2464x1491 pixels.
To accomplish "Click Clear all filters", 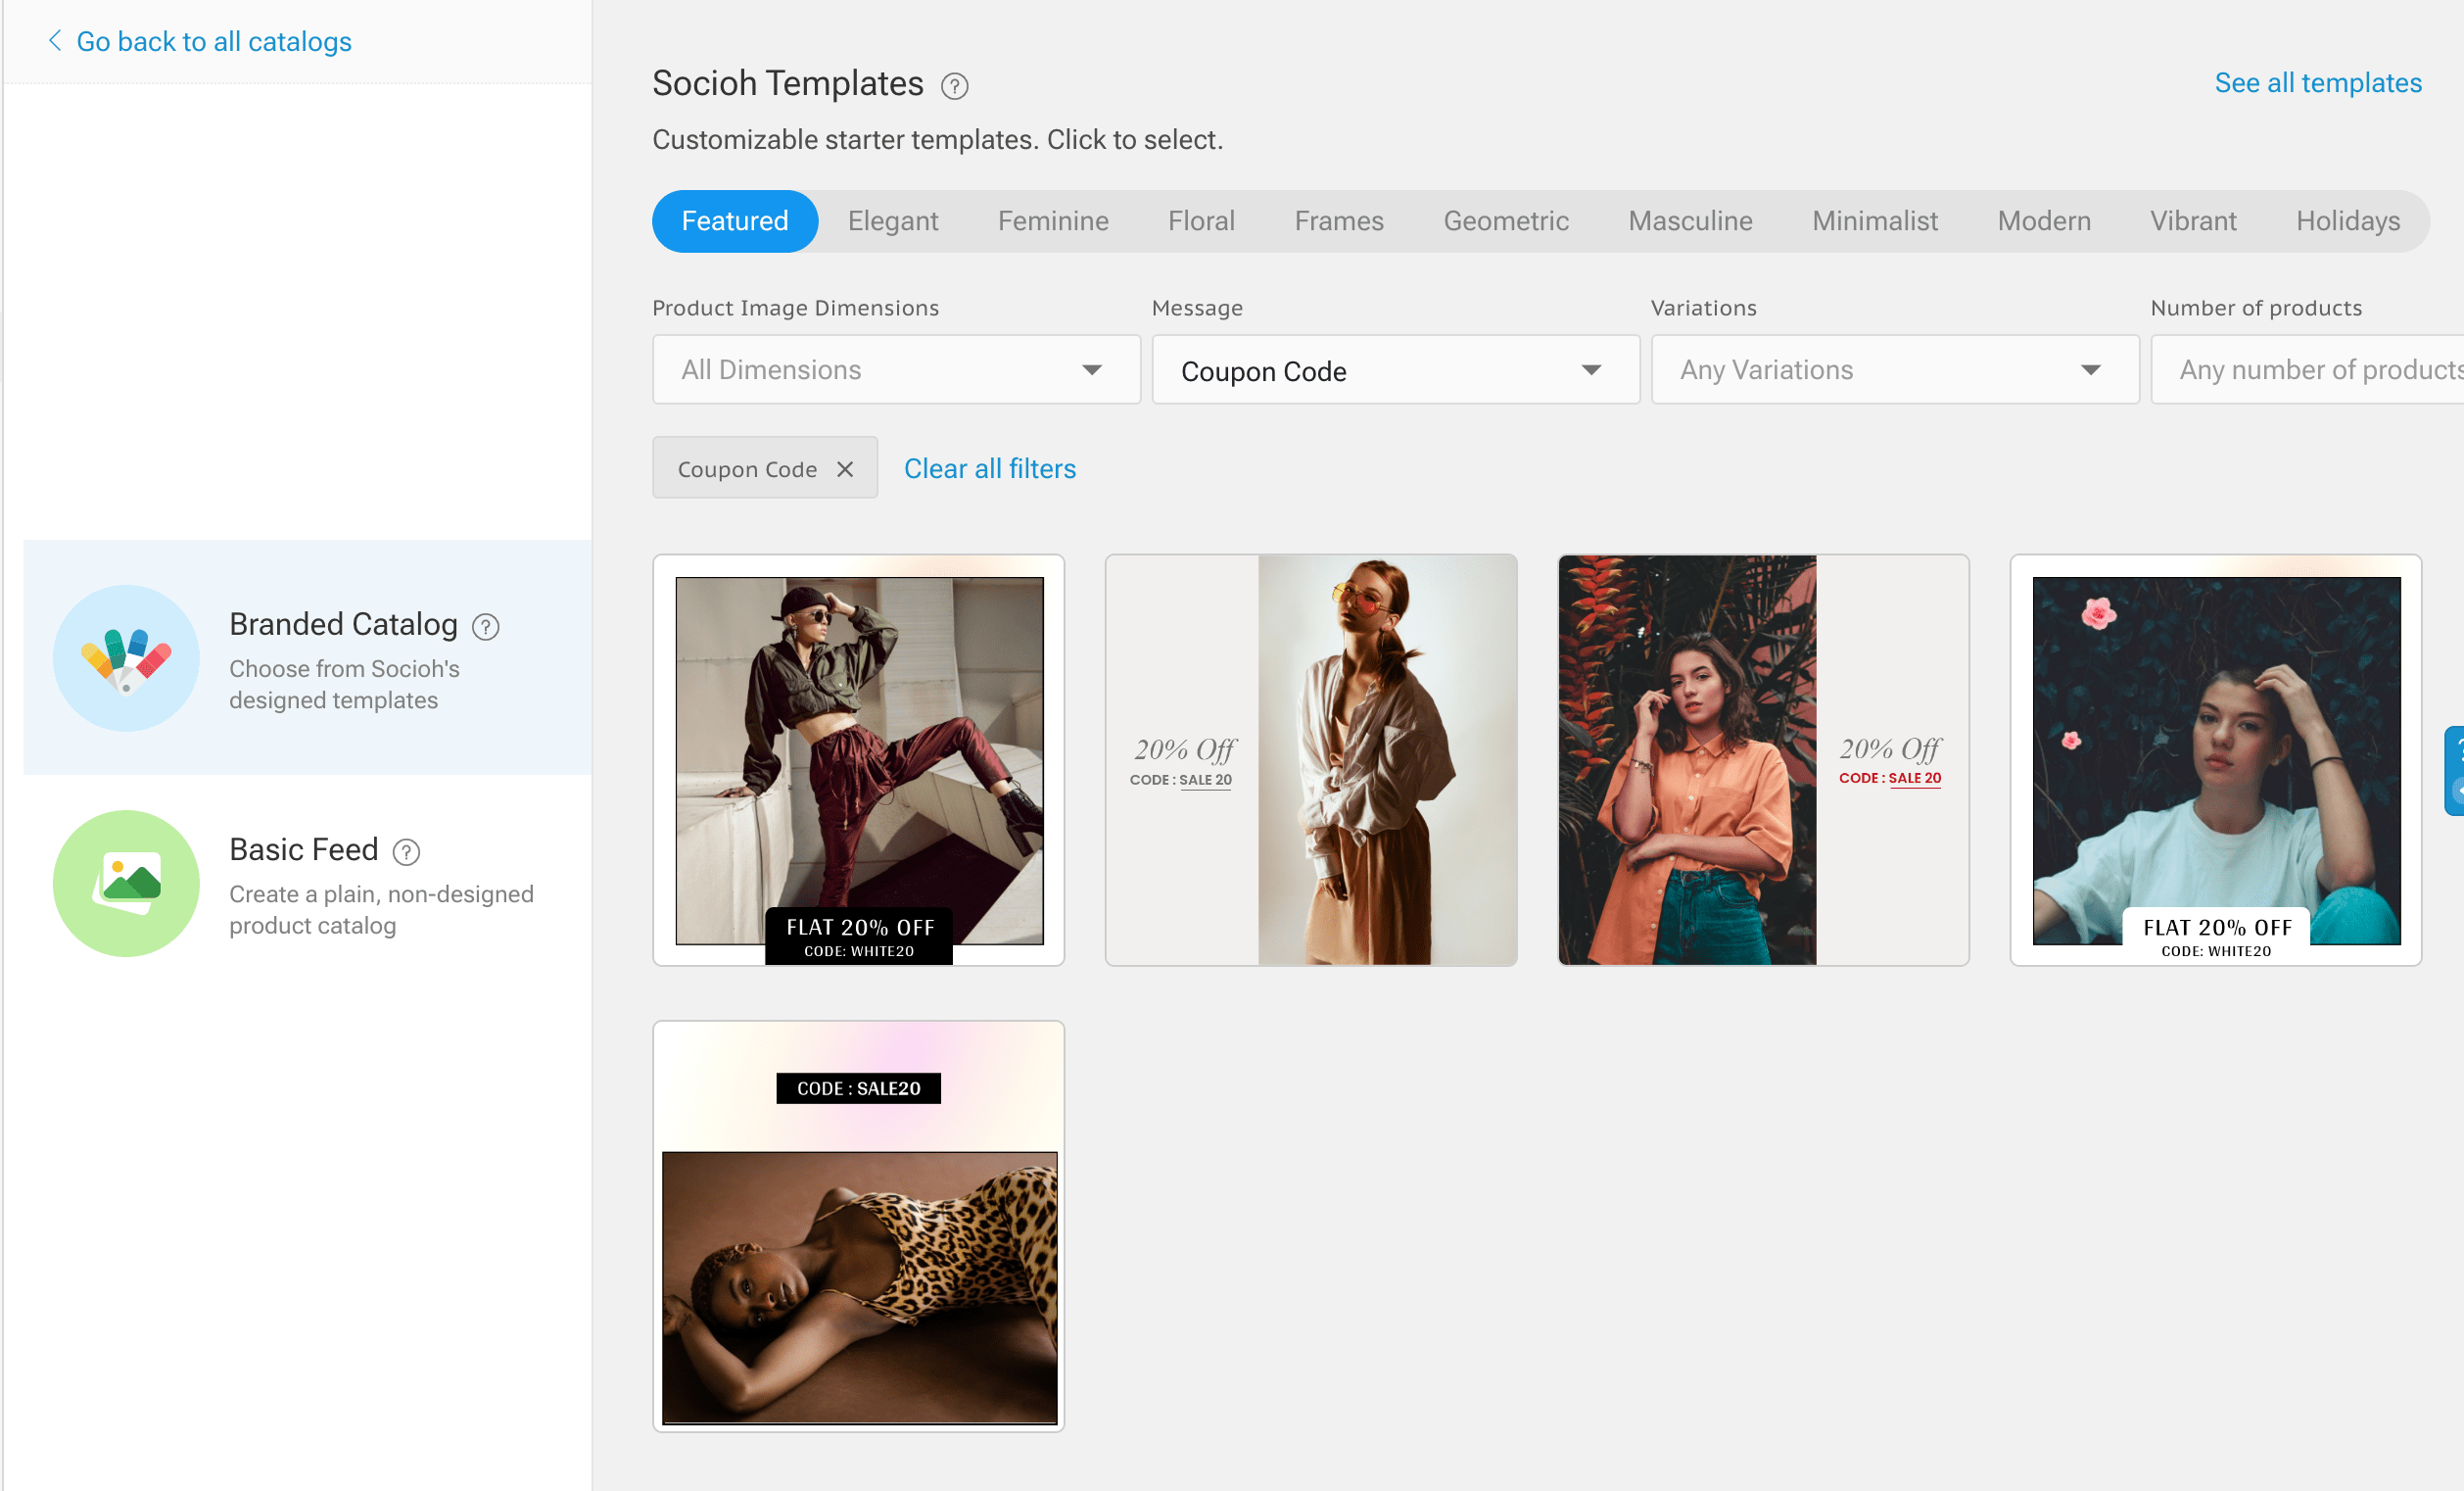I will pyautogui.click(x=989, y=468).
